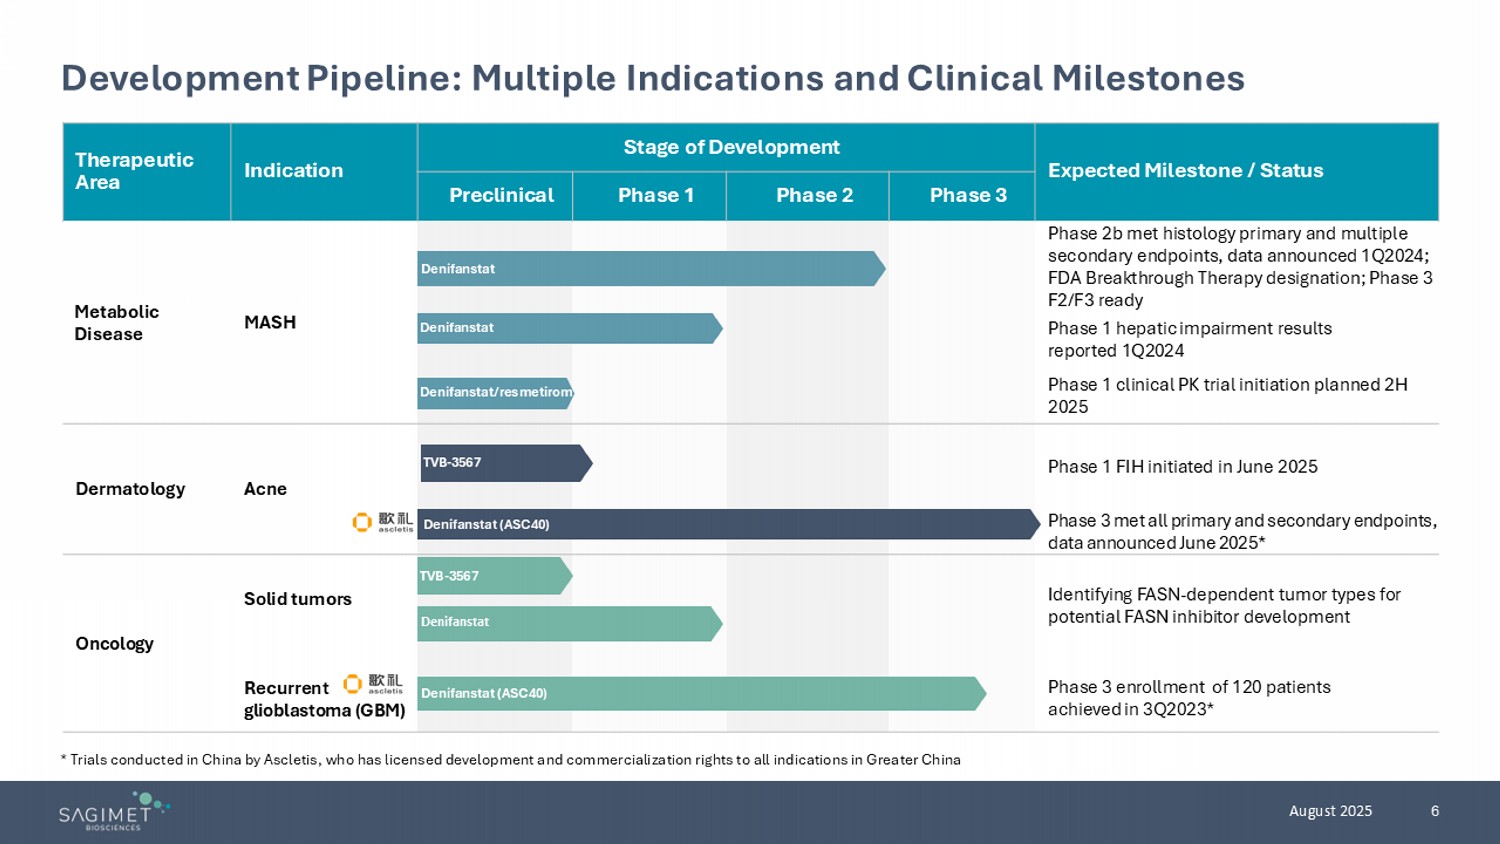
Task: Click the slide page number 6
Action: pos(1434,811)
